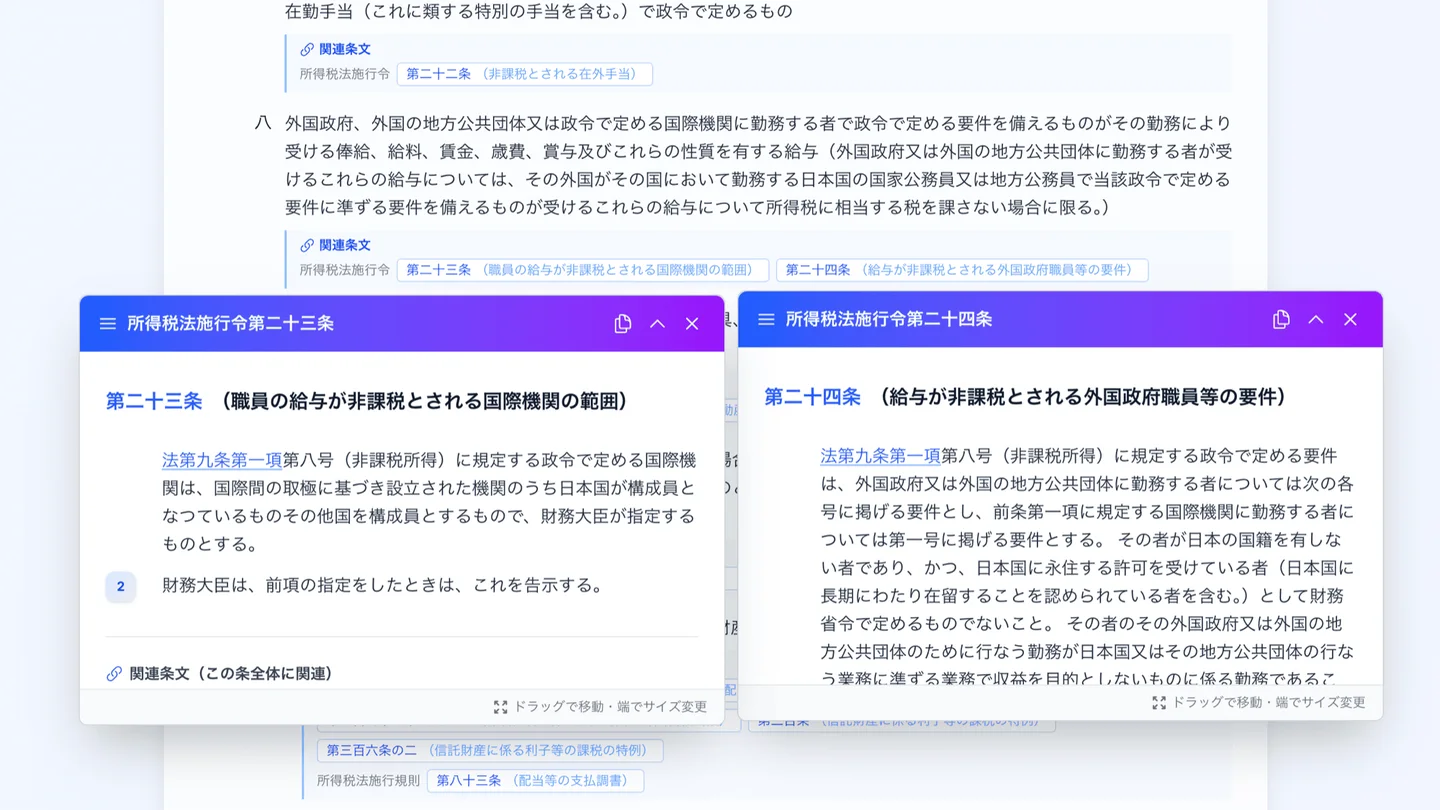Open 第八十三条 (配当等の支払調書) chip
The height and width of the screenshot is (810, 1440).
pyautogui.click(x=535, y=780)
